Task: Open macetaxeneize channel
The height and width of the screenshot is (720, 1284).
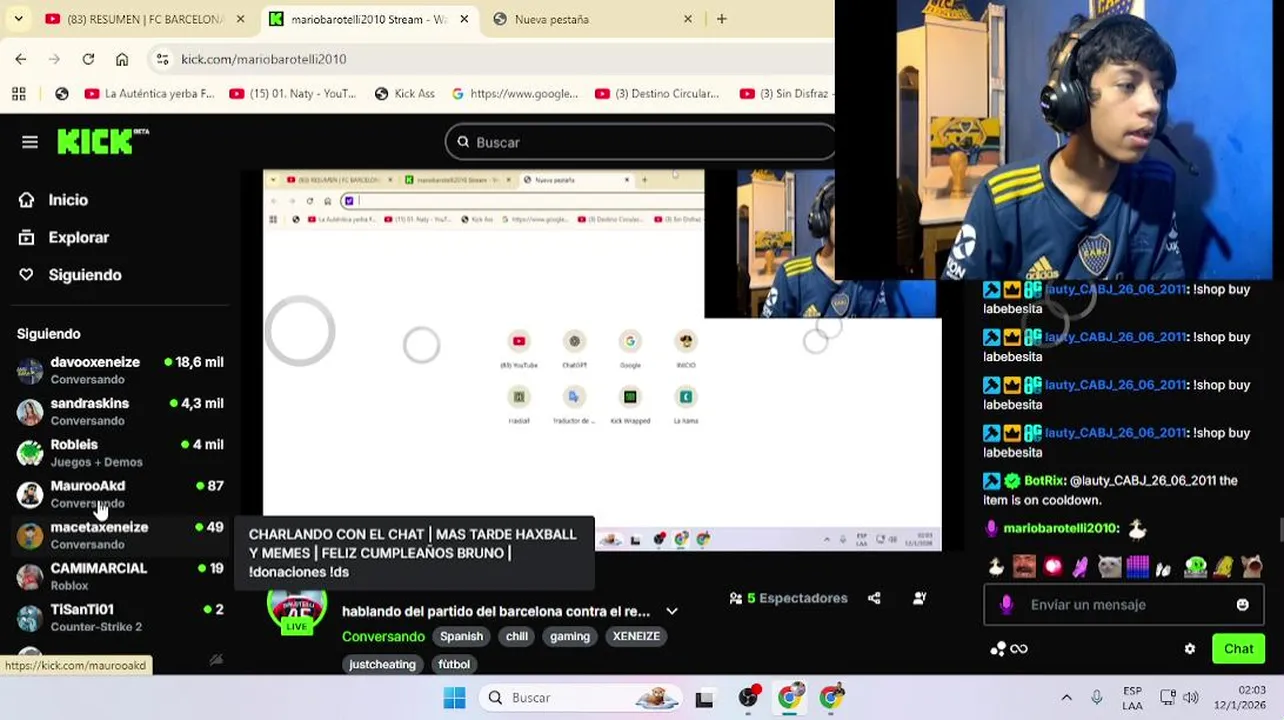Action: (120, 535)
